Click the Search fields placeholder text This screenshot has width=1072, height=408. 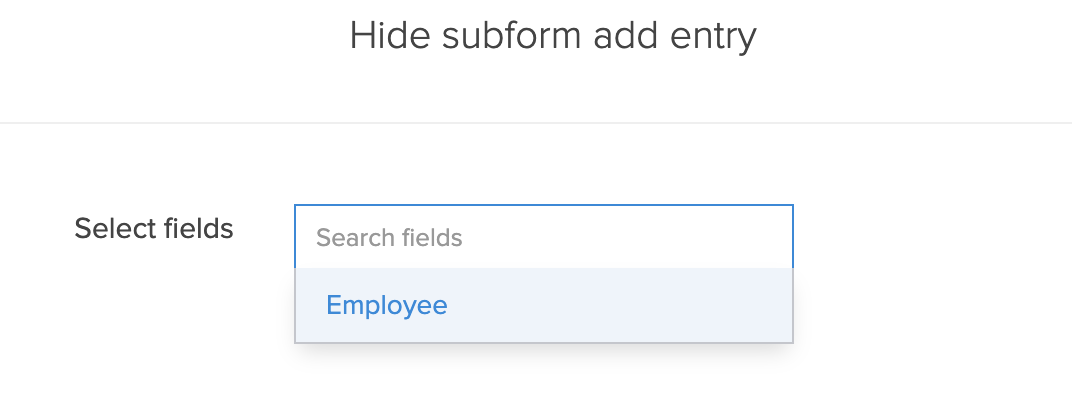pyautogui.click(x=390, y=238)
